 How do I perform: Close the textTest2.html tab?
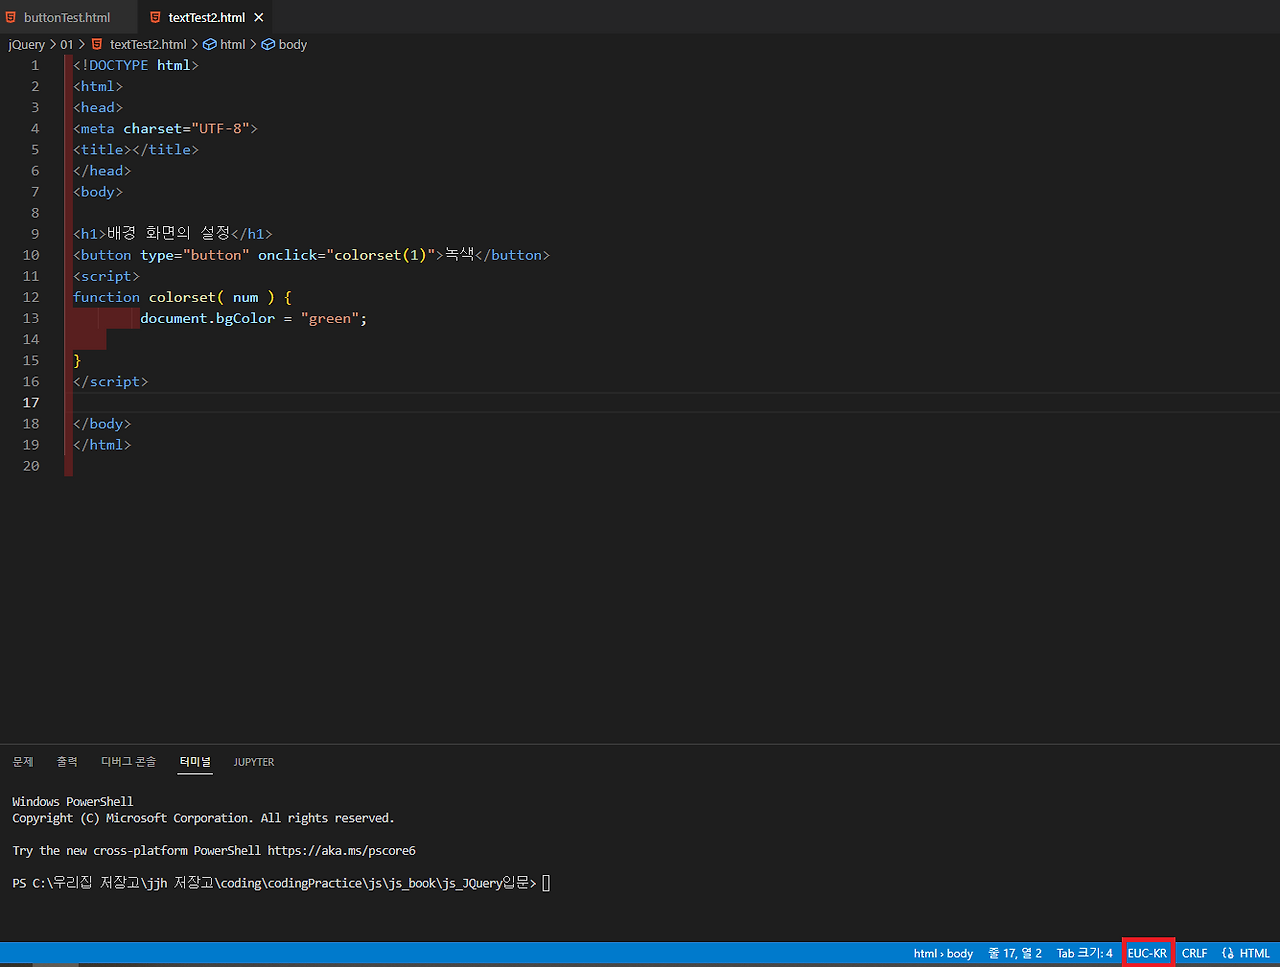tap(258, 17)
